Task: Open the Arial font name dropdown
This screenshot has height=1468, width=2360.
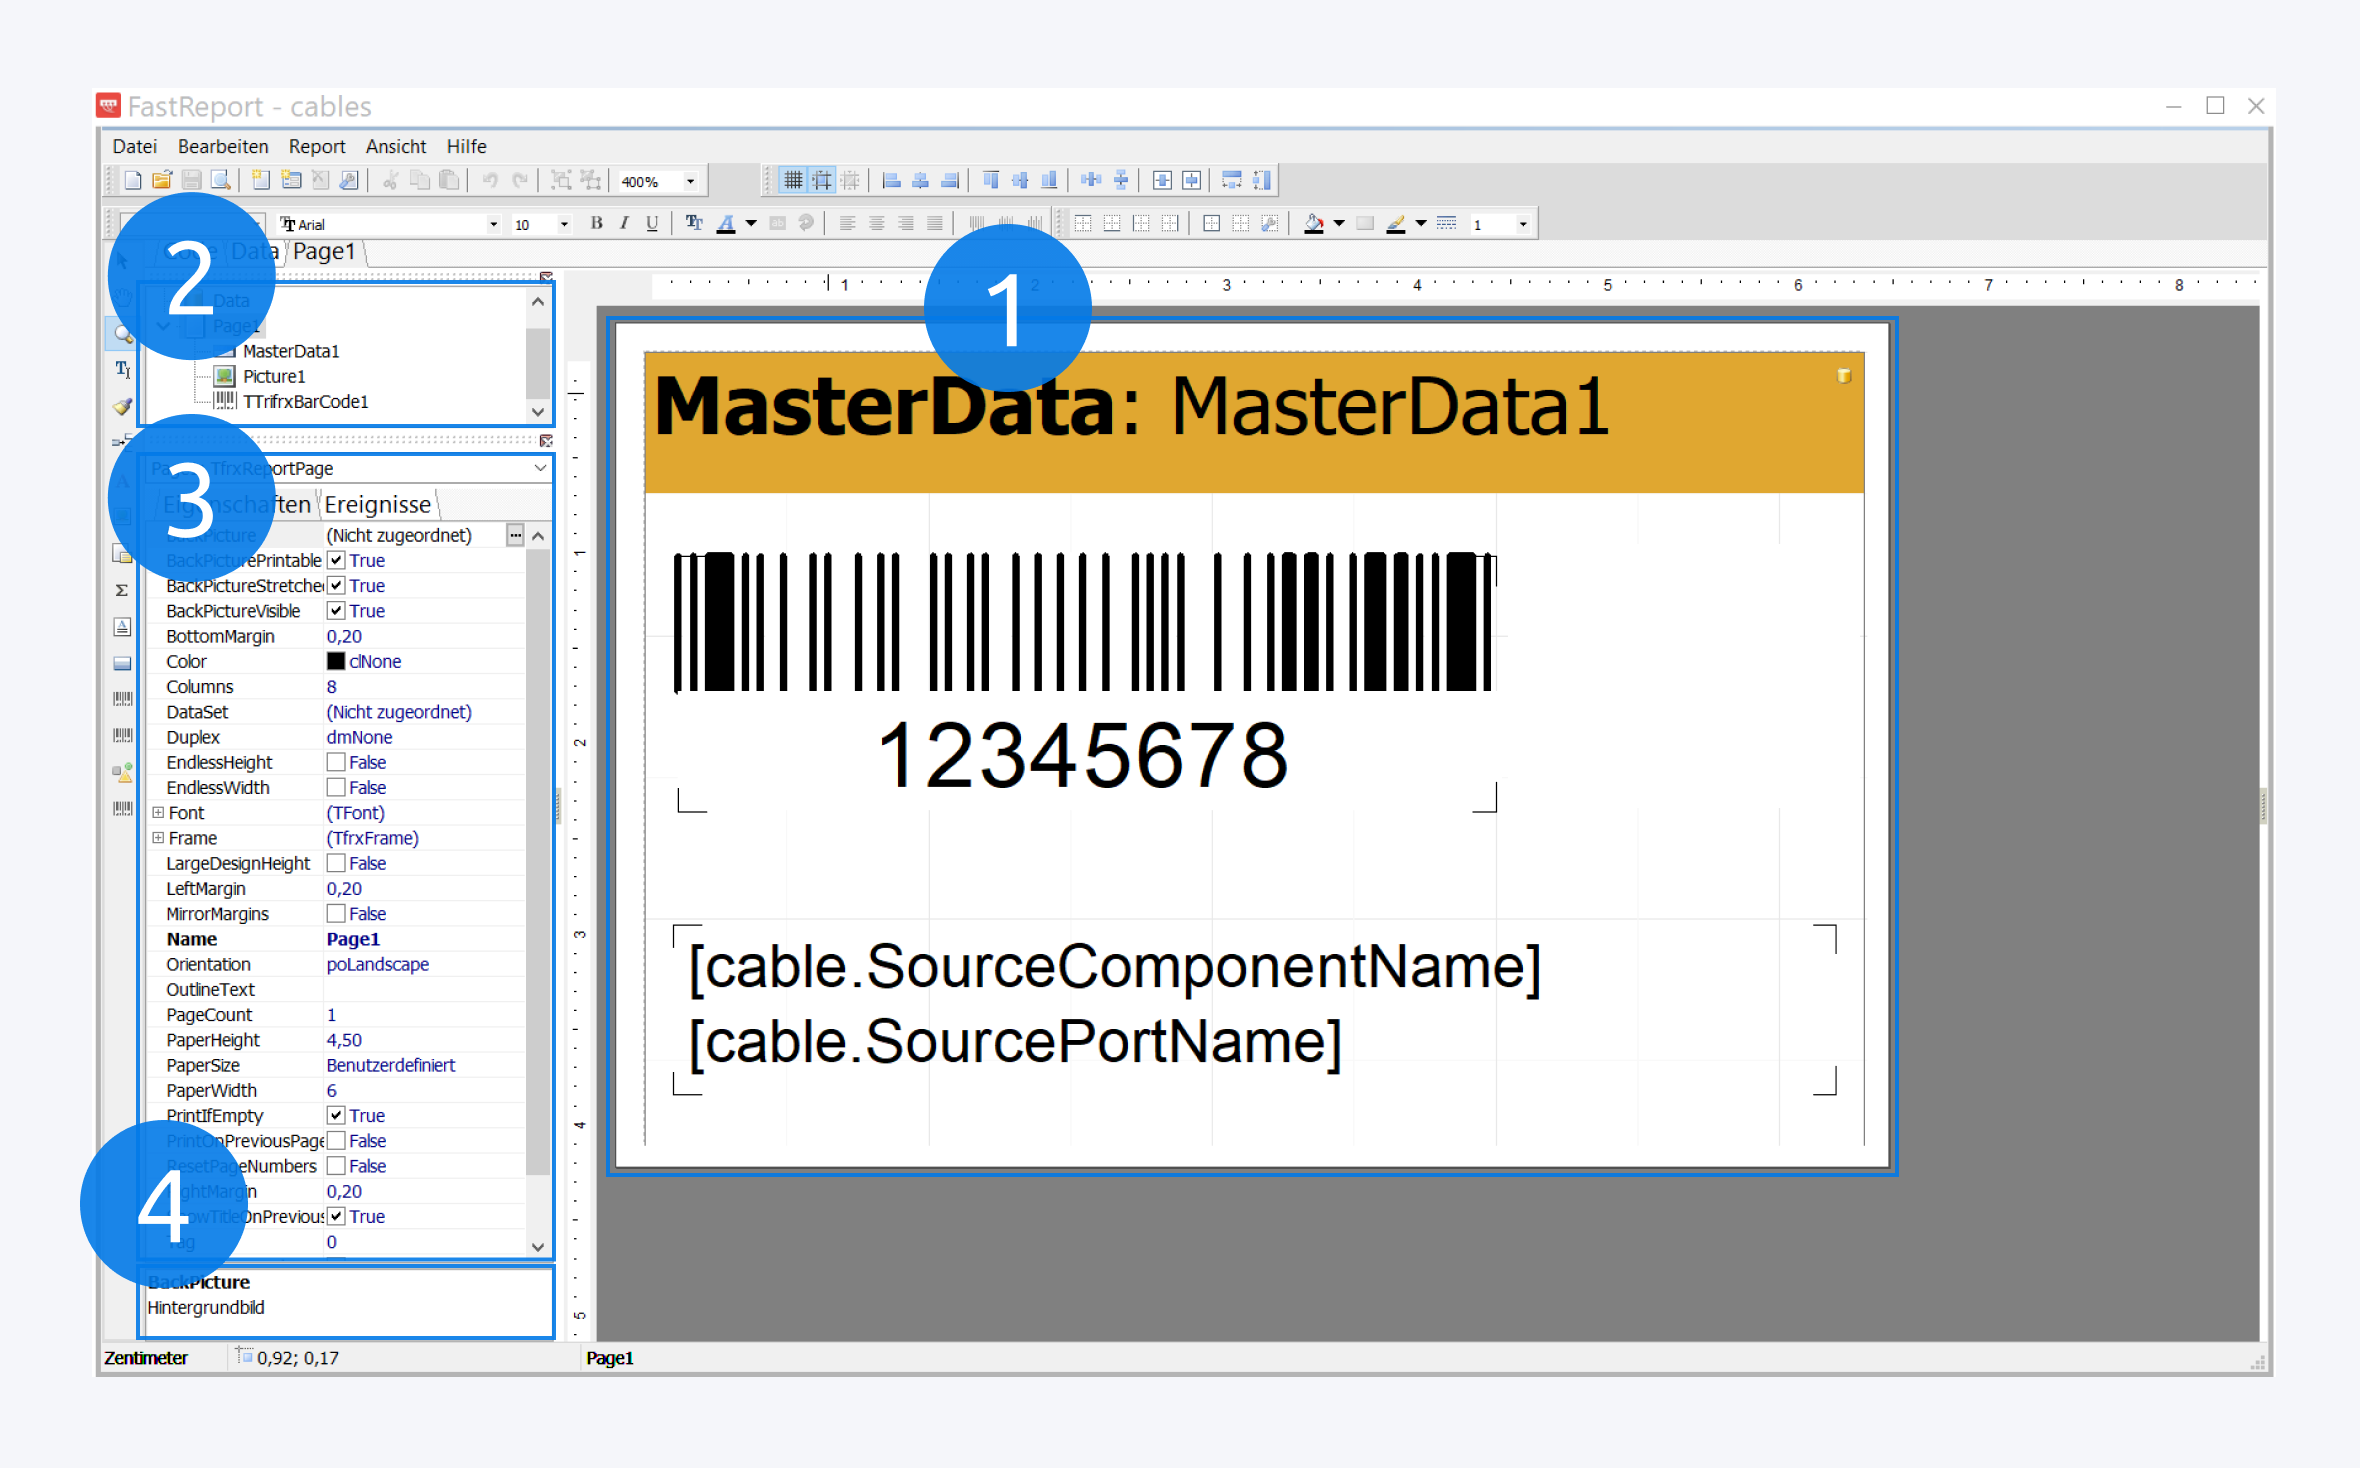Action: pos(493,225)
